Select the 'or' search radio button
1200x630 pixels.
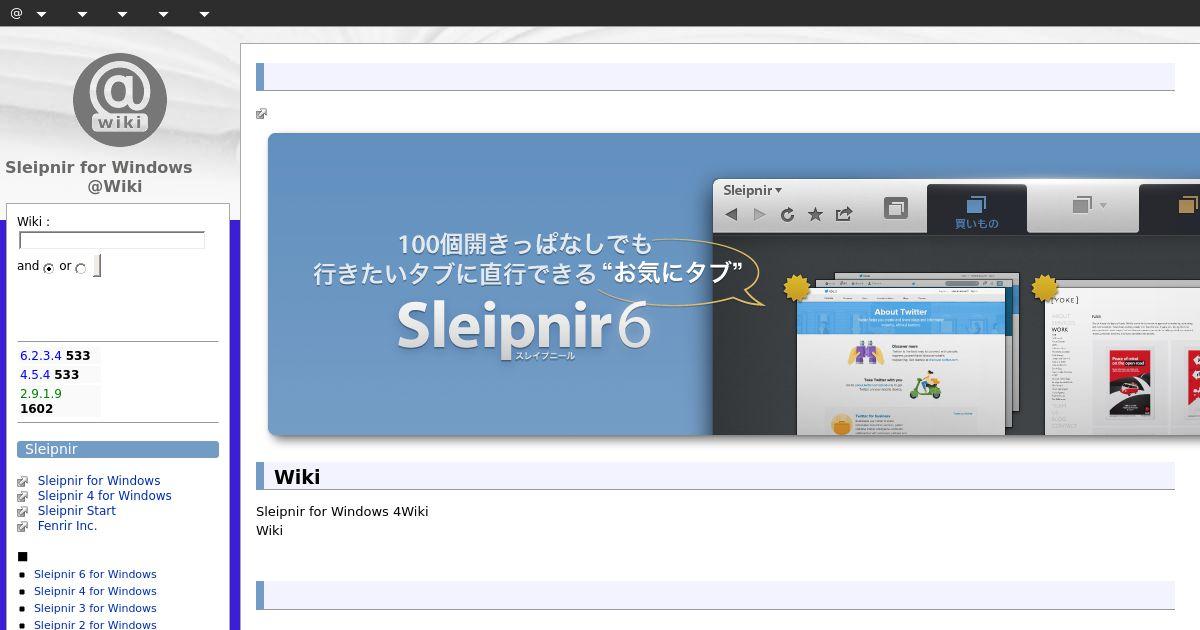coord(81,268)
